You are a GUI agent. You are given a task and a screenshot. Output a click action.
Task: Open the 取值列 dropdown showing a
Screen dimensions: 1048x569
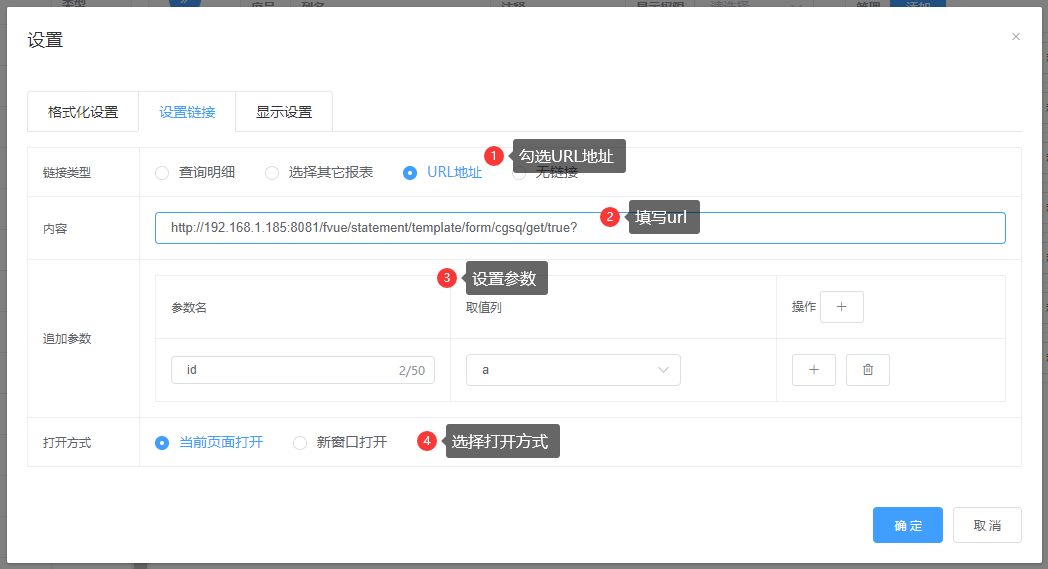click(573, 370)
